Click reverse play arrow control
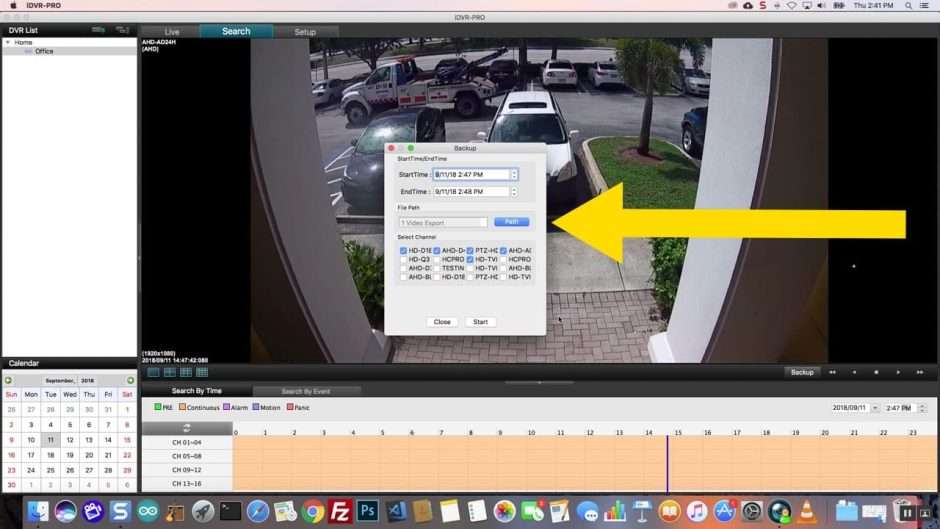 pos(854,372)
